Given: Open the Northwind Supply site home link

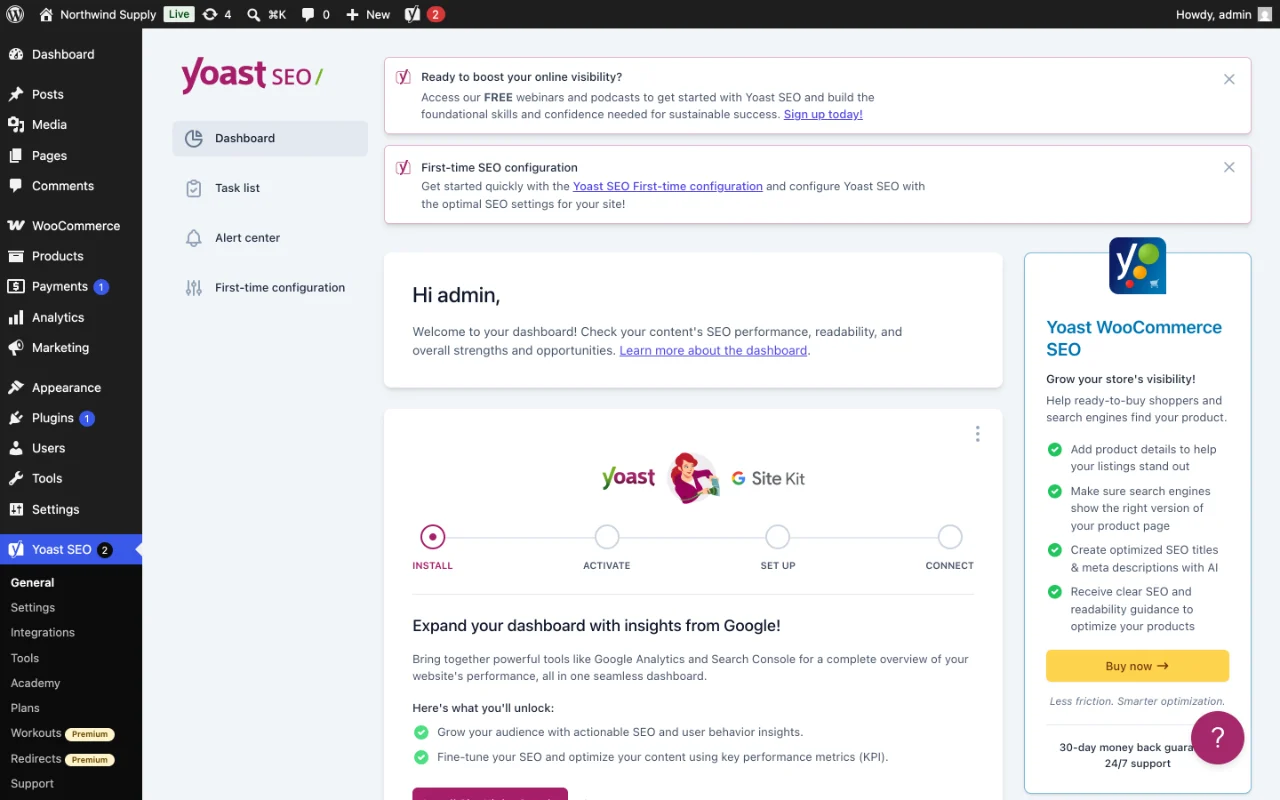Looking at the screenshot, I should click(97, 14).
